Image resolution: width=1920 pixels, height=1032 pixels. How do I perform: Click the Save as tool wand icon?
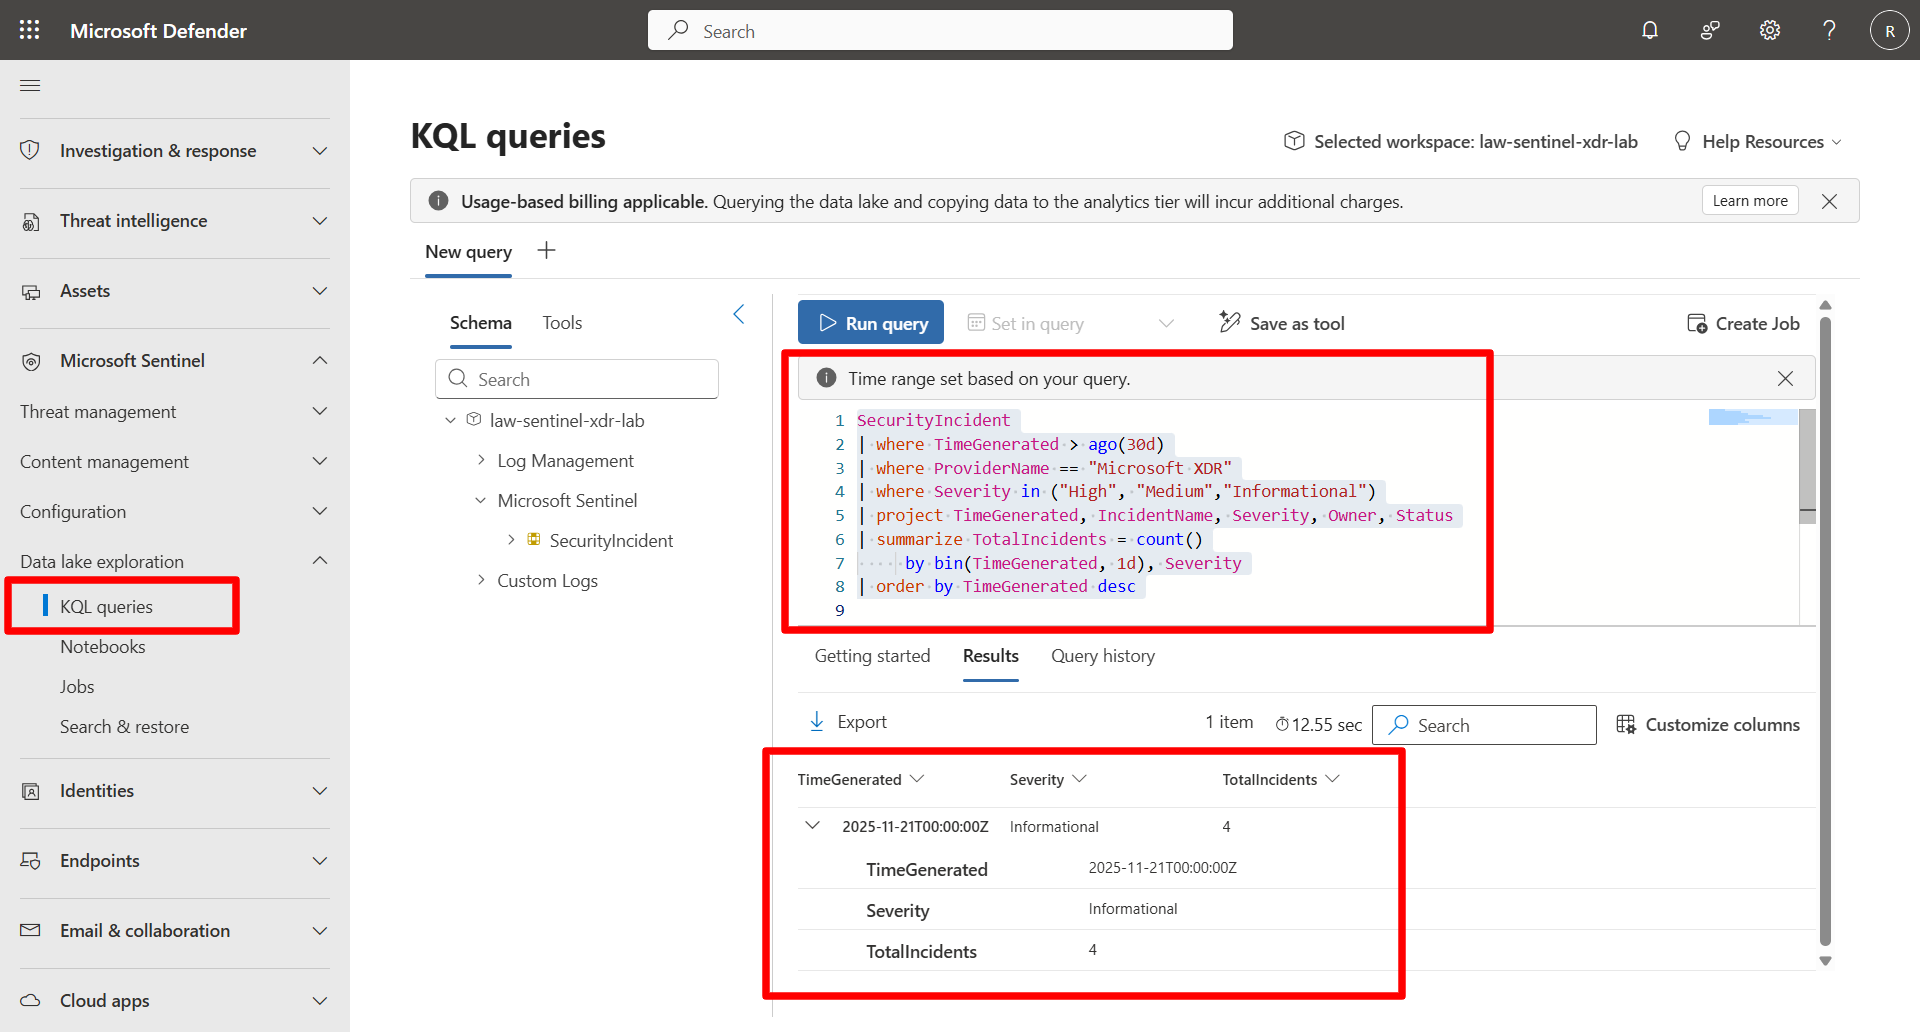pos(1230,322)
